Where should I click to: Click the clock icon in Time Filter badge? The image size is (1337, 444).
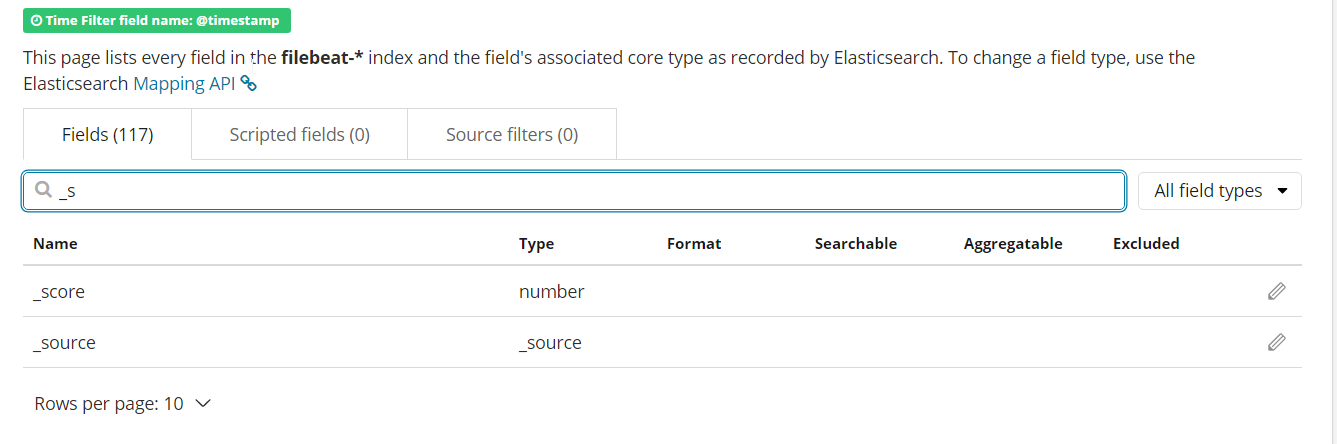[36, 20]
